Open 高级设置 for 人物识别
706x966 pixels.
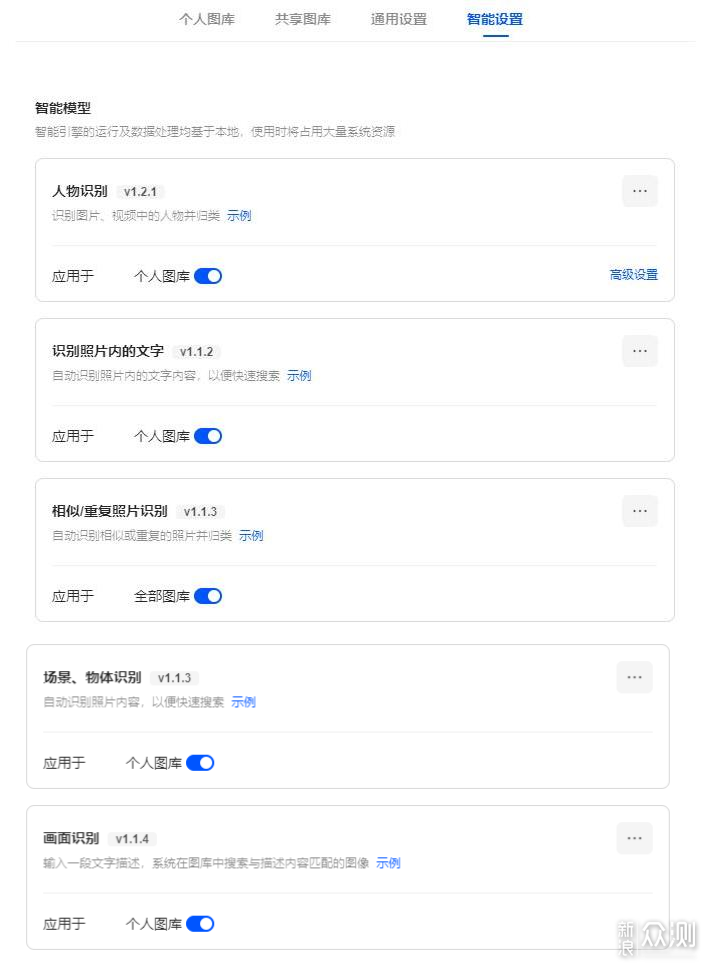633,275
